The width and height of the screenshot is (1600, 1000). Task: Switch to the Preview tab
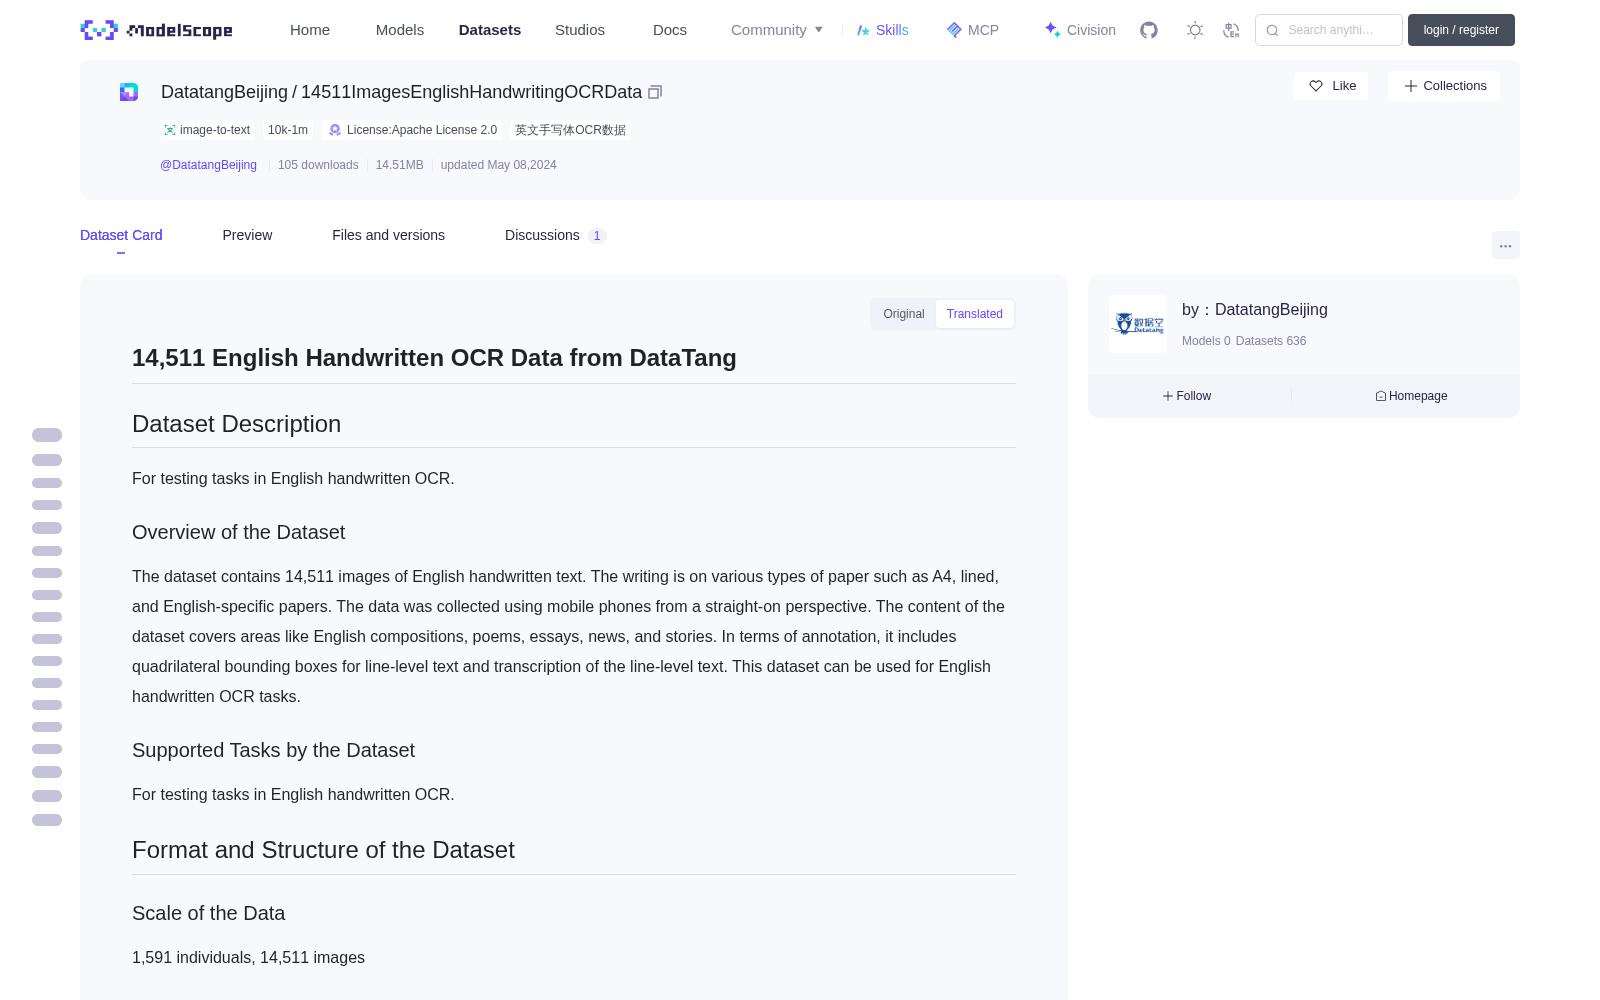pos(247,235)
